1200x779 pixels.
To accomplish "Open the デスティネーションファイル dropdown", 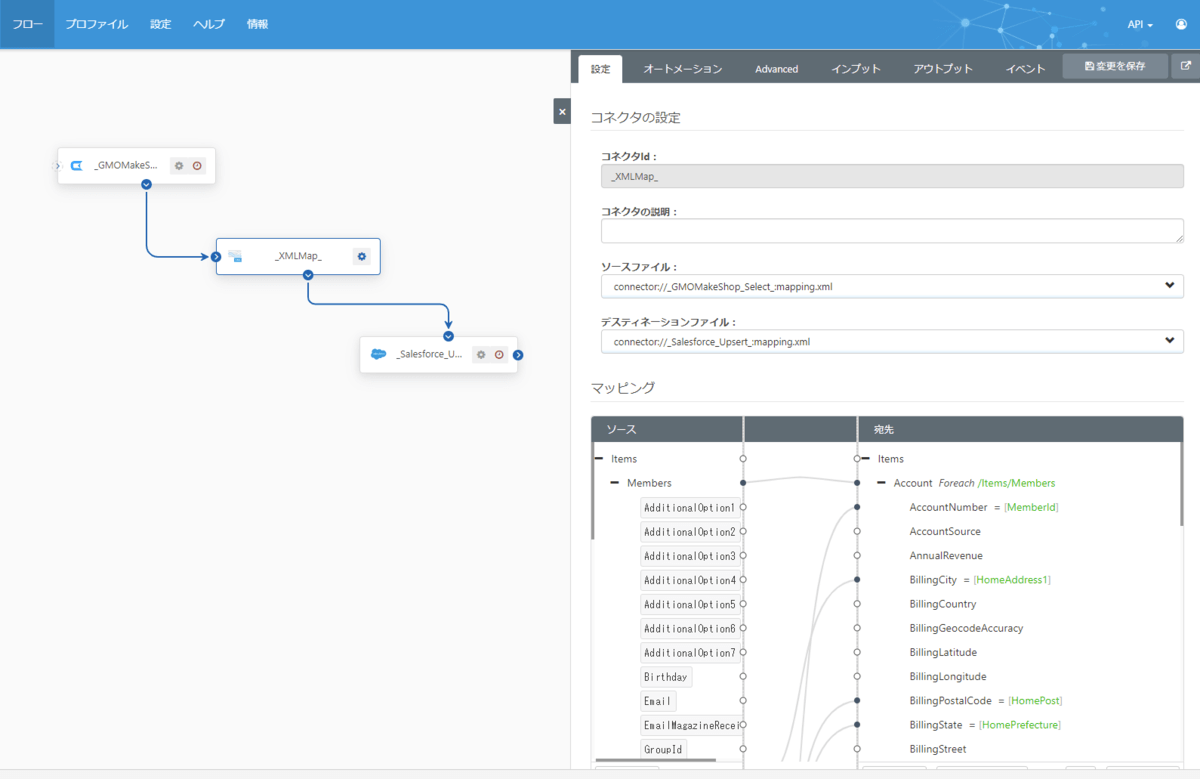I will pos(892,341).
